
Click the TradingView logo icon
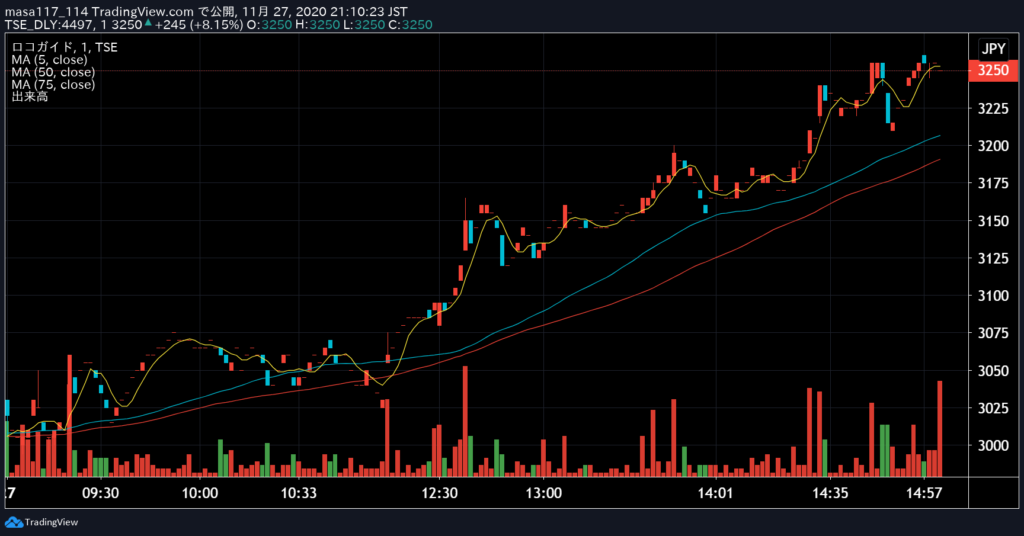point(14,522)
